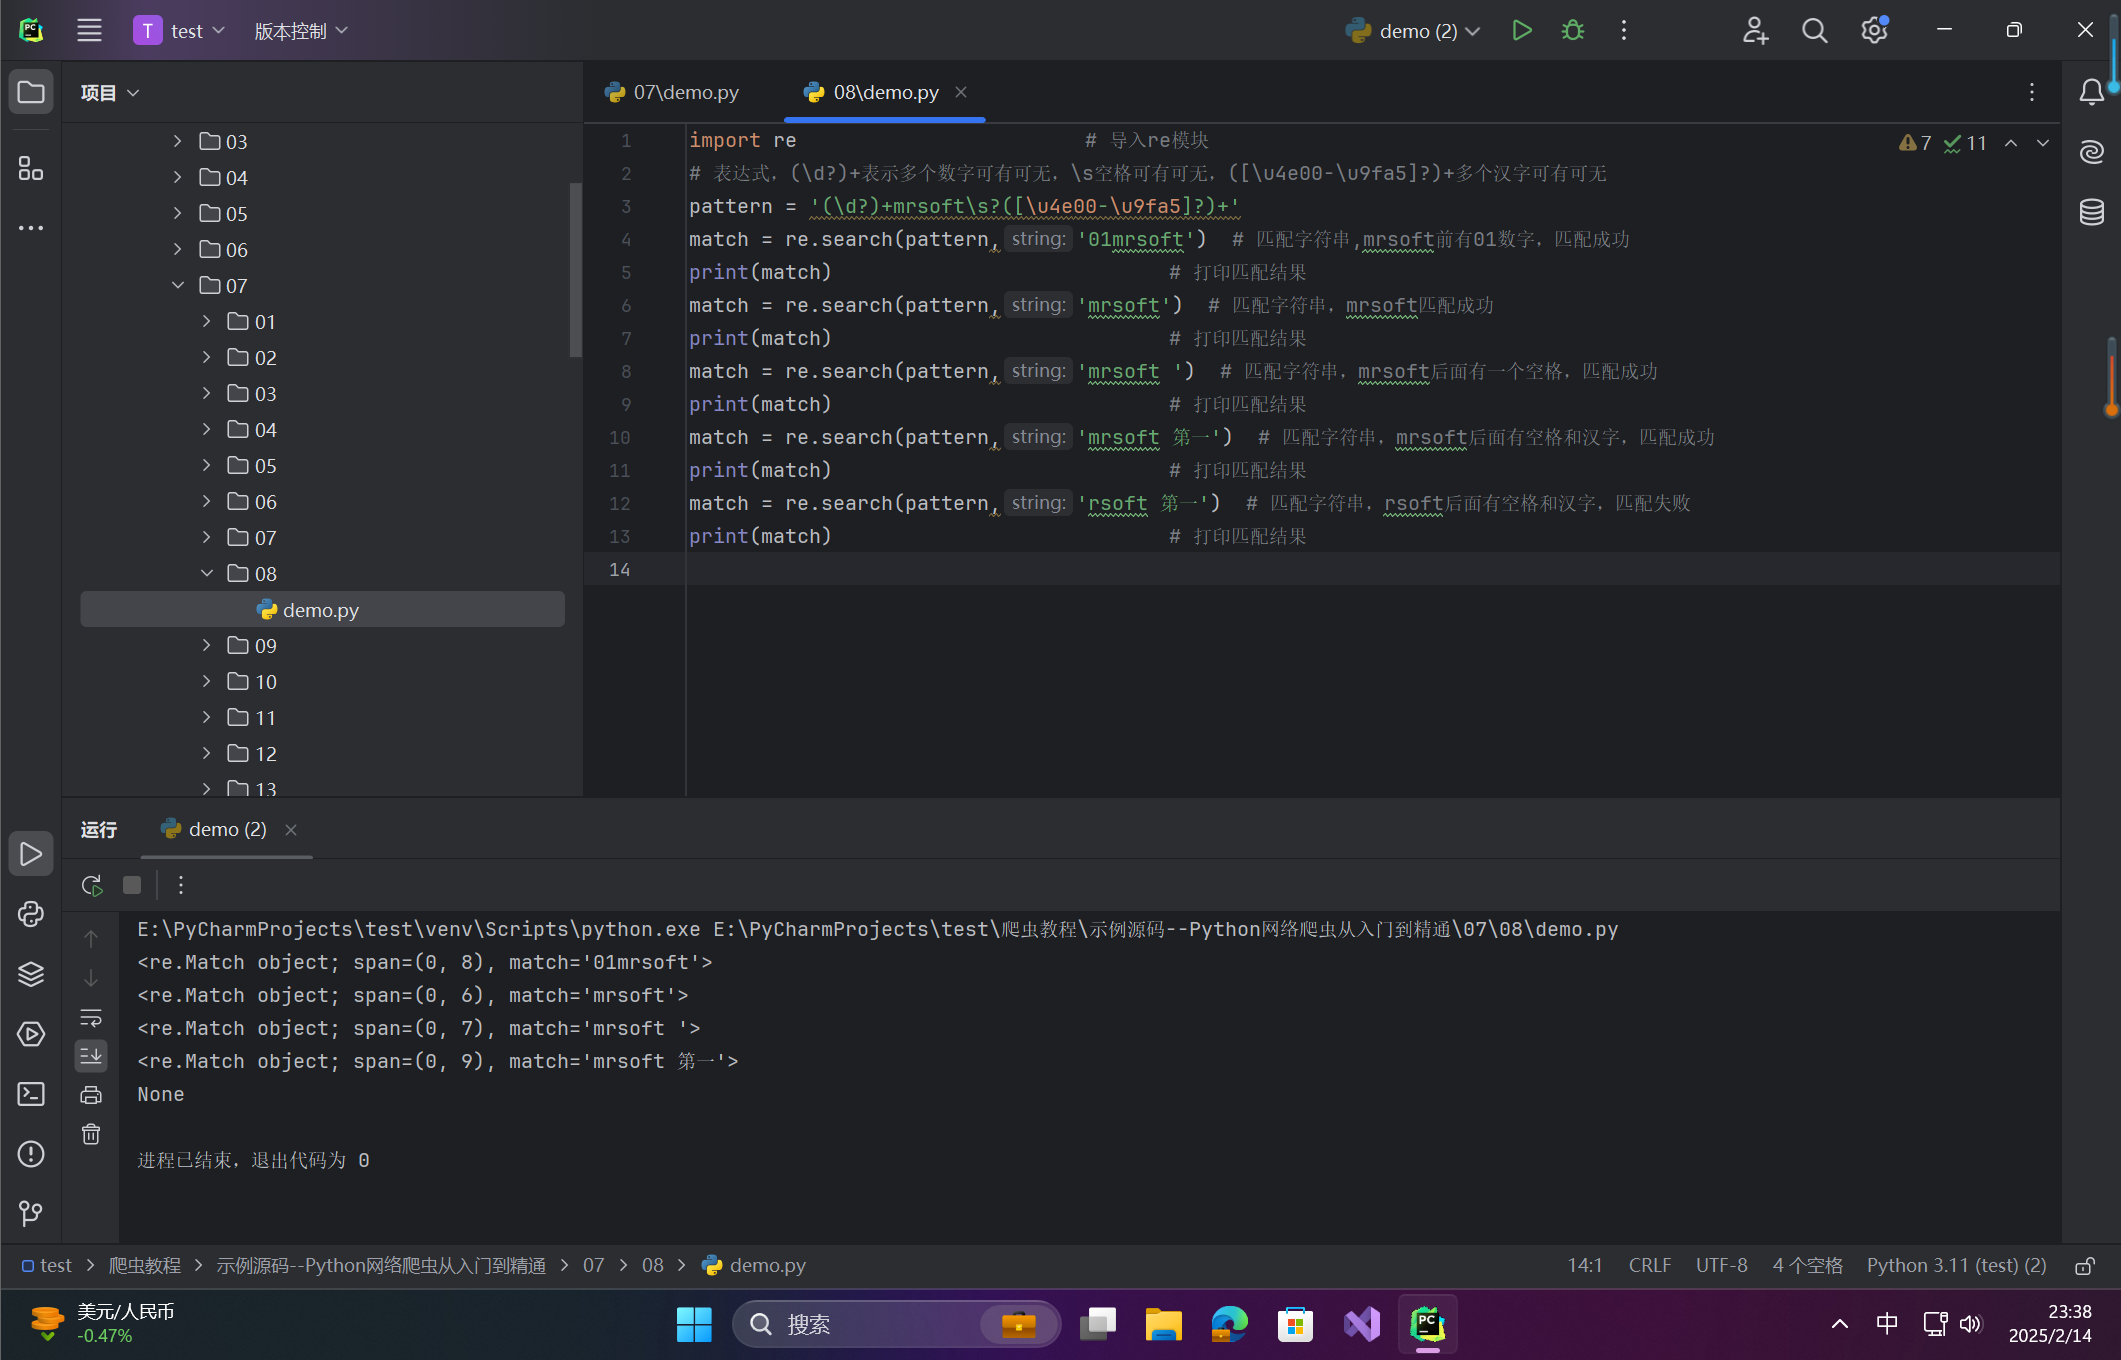Open the Project tool window
The height and width of the screenshot is (1360, 2121).
click(x=31, y=92)
